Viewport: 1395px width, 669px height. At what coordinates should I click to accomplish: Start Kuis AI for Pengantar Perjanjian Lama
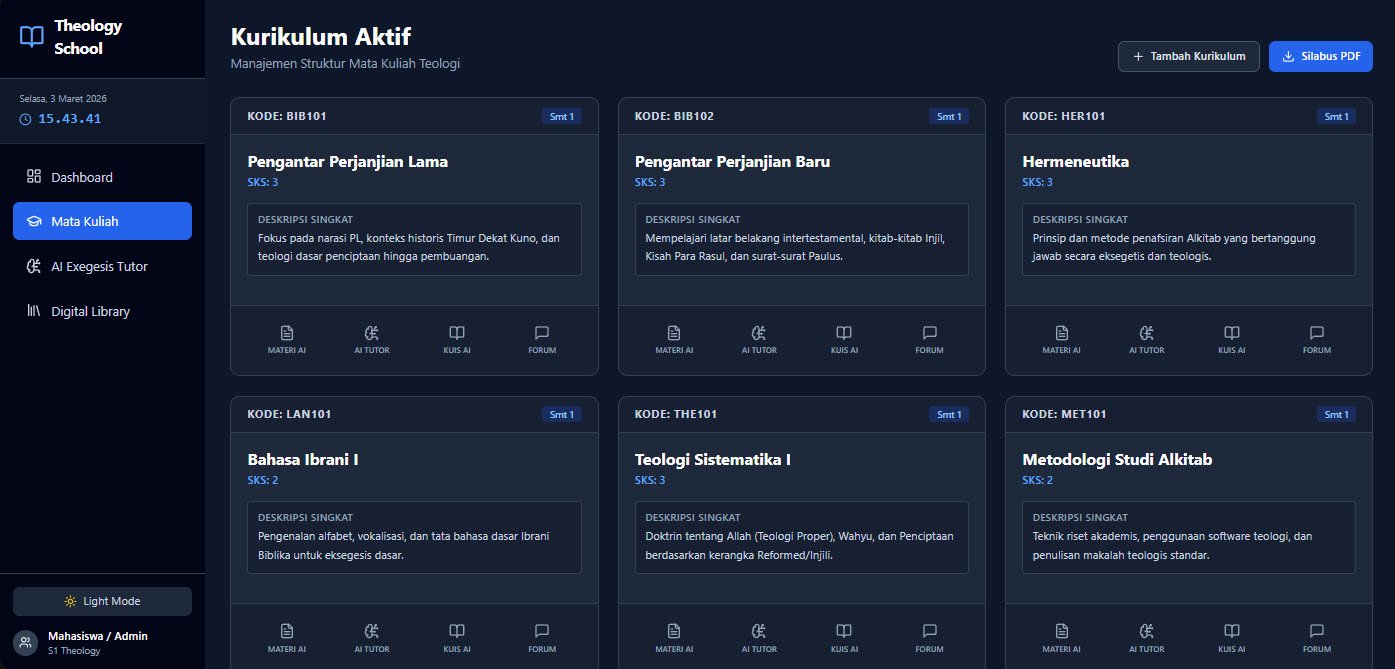click(457, 340)
